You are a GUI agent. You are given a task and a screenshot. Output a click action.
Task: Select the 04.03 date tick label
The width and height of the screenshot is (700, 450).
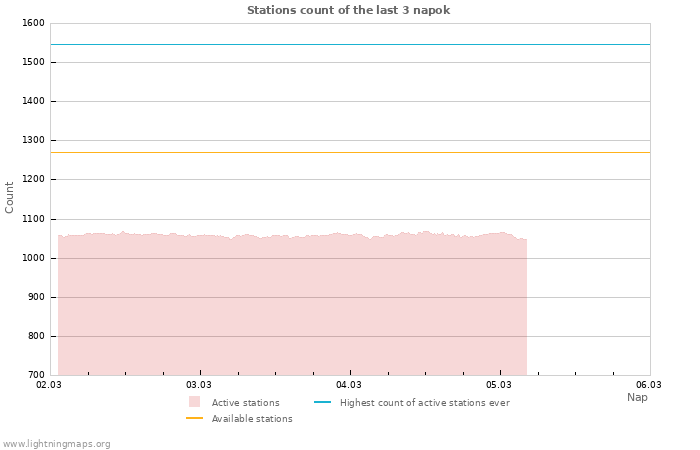point(349,384)
